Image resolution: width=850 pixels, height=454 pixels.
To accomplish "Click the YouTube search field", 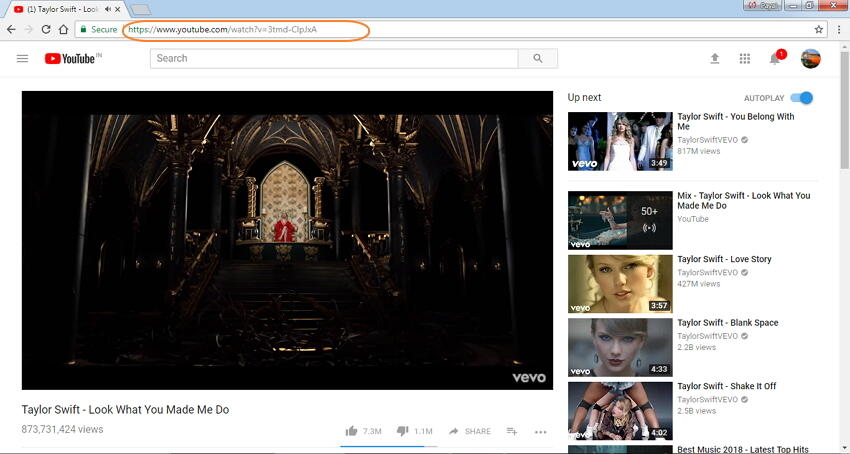I will [x=334, y=59].
